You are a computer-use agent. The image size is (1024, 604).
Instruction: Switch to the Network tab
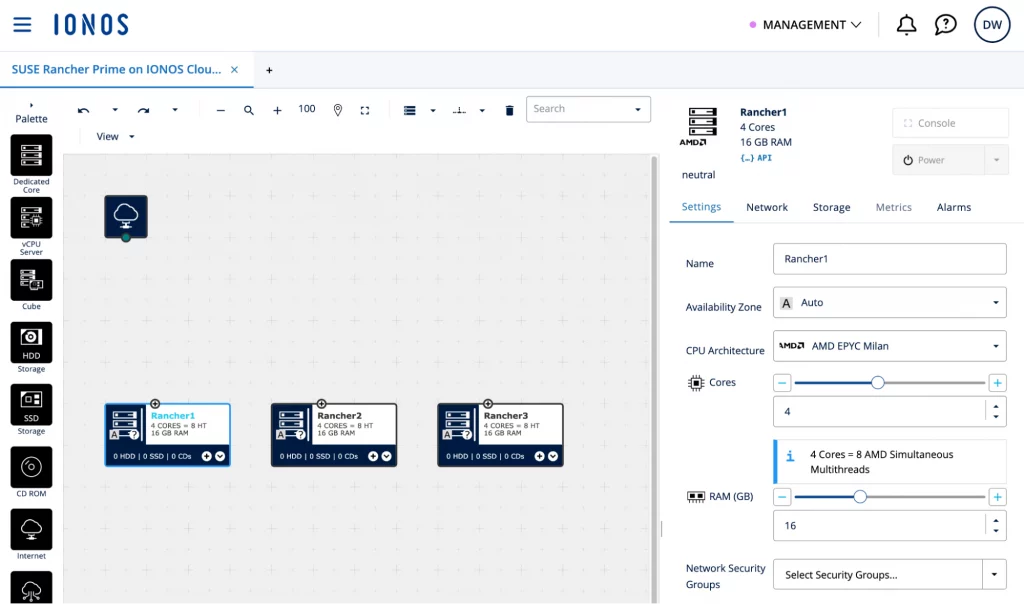(767, 207)
